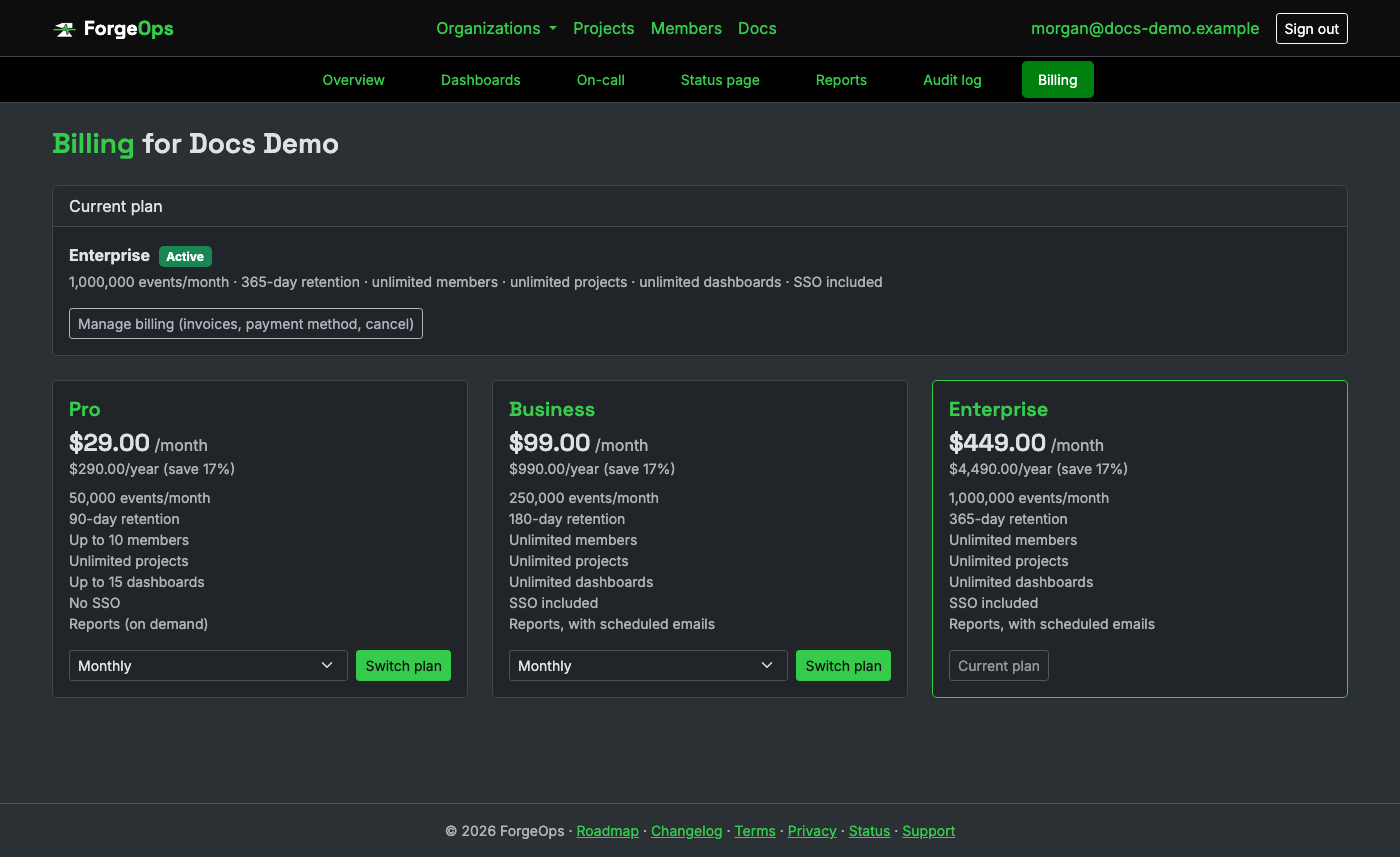Go to Projects in top navigation
The image size is (1400, 857).
[x=603, y=28]
